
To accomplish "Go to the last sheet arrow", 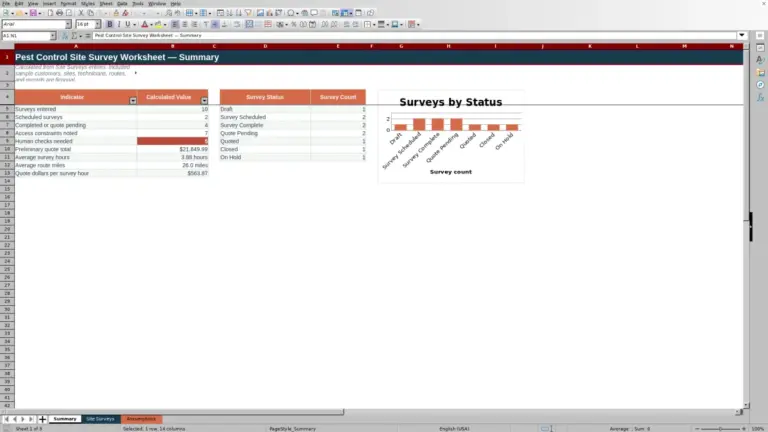I will coord(31,419).
